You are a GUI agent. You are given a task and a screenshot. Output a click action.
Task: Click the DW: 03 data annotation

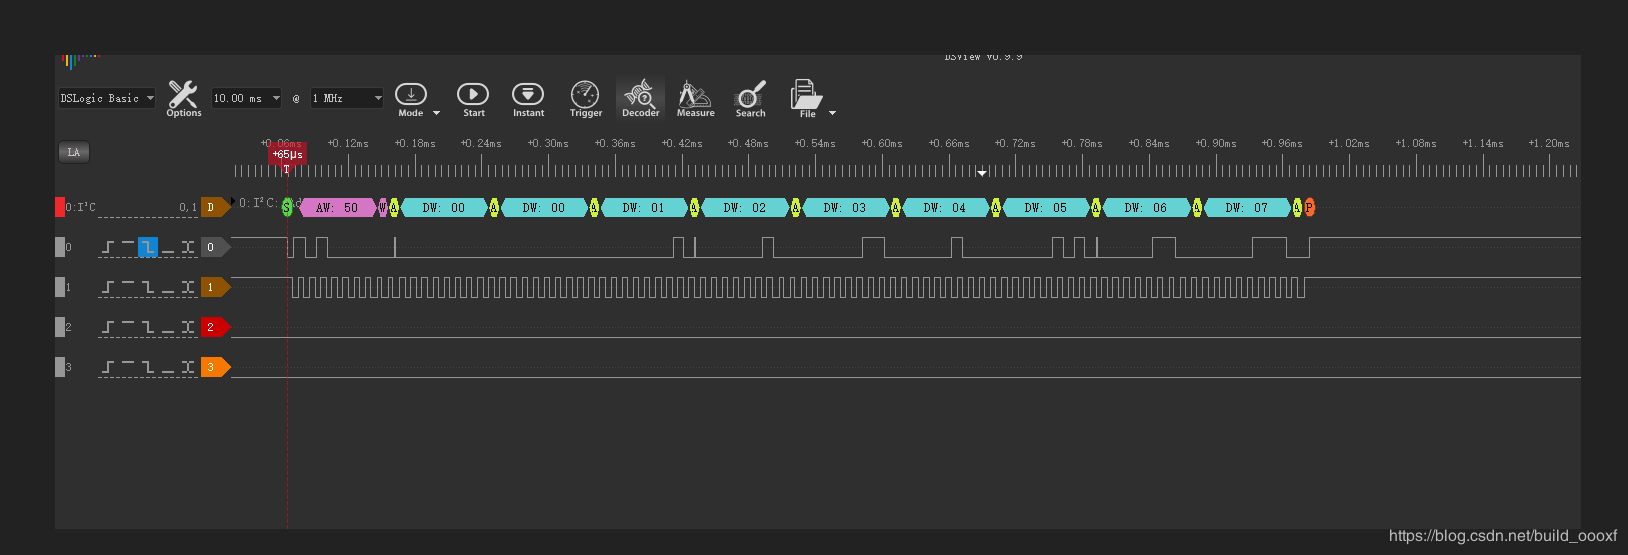point(845,208)
